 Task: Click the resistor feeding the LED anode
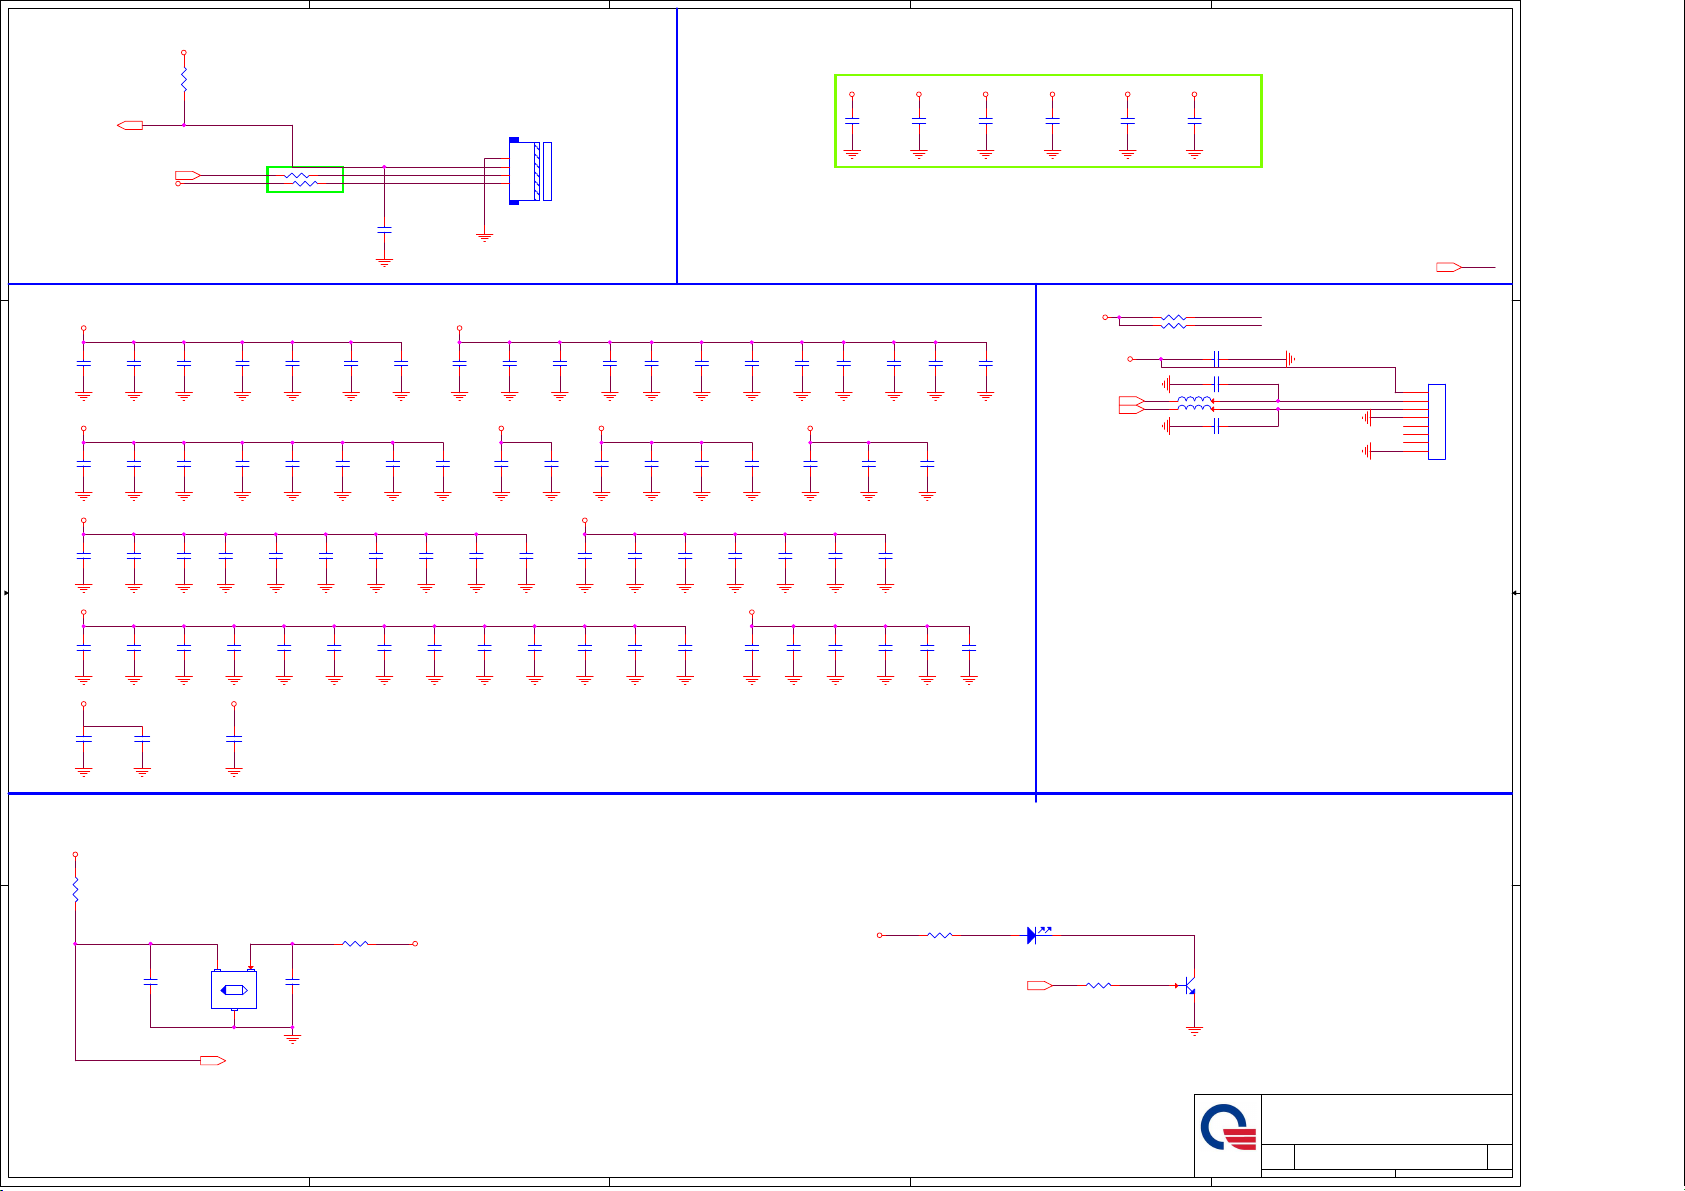click(939, 935)
